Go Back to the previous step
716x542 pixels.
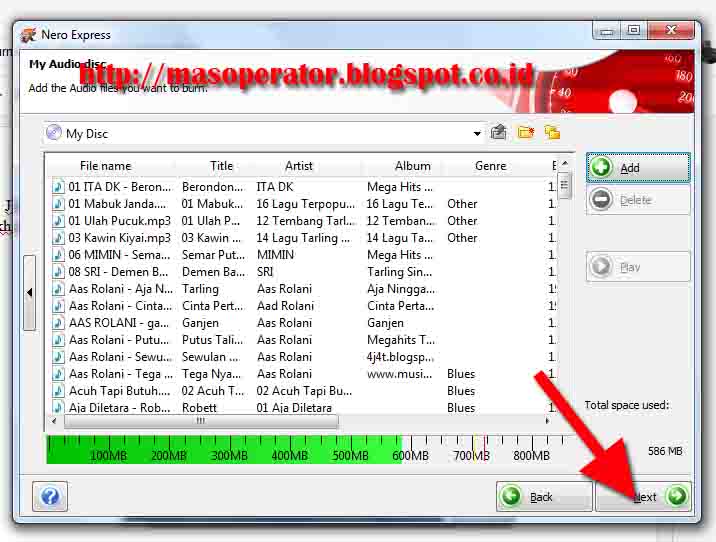click(544, 496)
